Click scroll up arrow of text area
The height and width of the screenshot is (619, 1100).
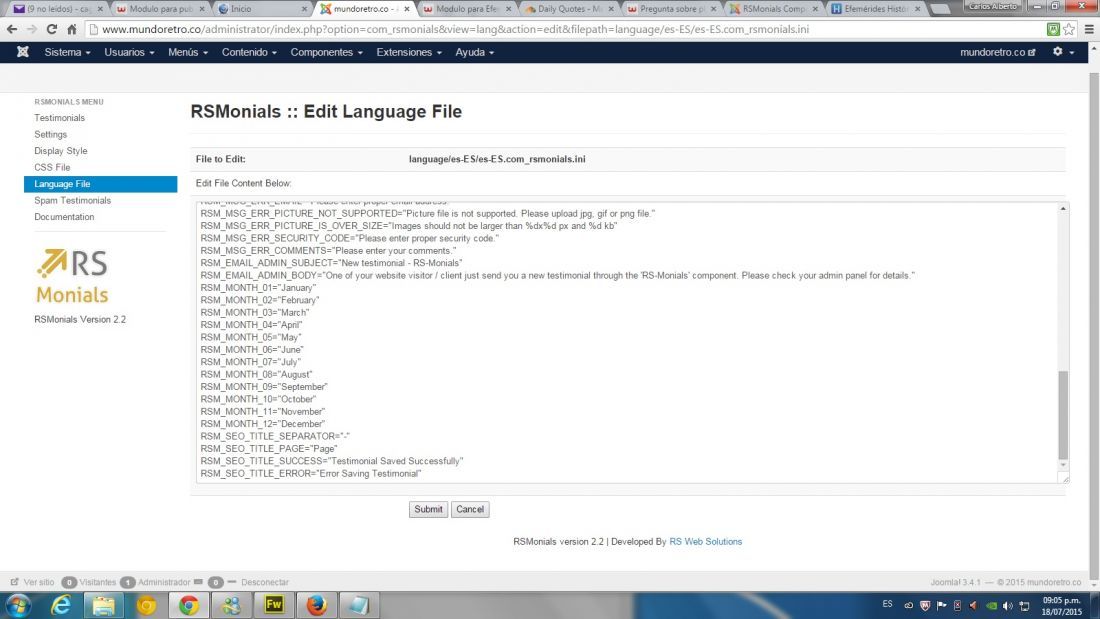1064,209
